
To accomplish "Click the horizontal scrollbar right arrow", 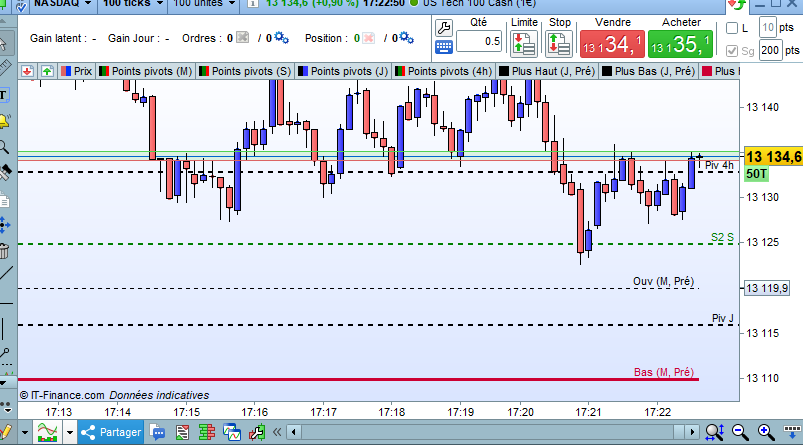I will [692, 432].
